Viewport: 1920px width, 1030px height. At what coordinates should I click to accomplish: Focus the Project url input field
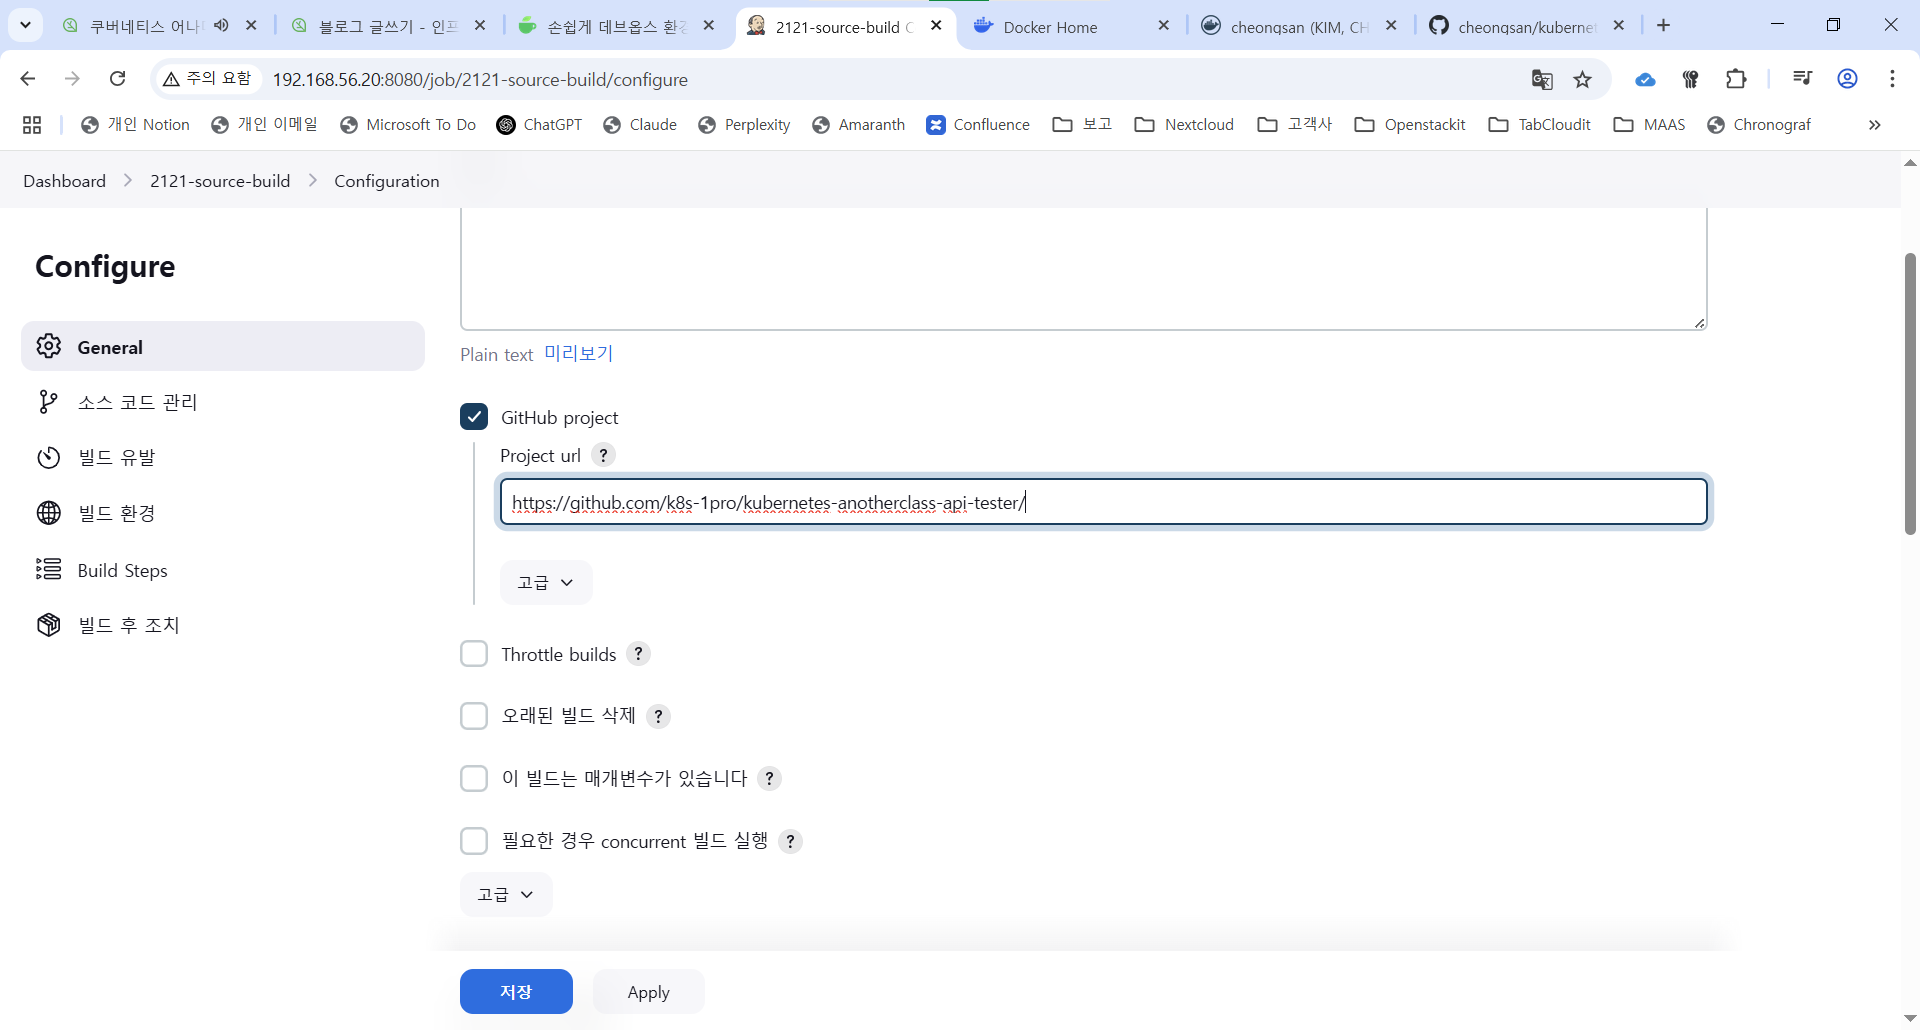click(1104, 502)
